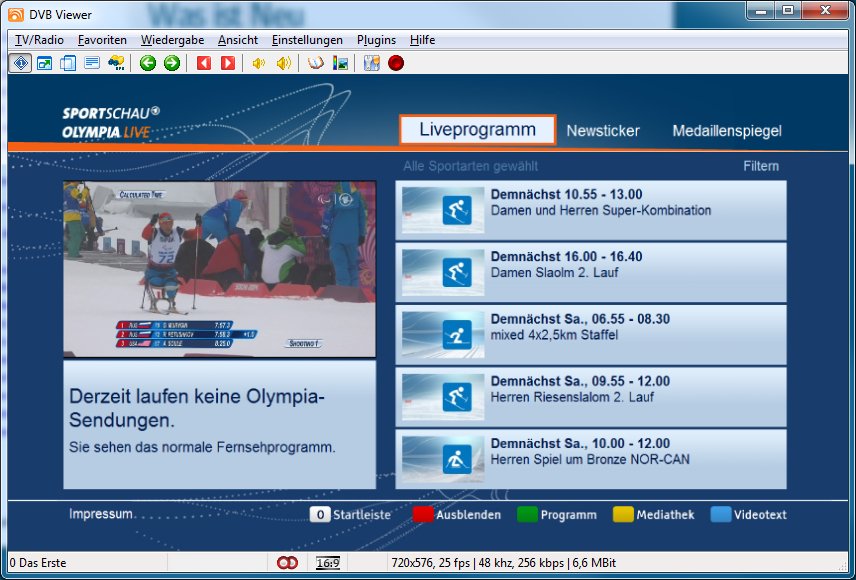Open the Plugins menu
The width and height of the screenshot is (856, 580).
click(376, 40)
